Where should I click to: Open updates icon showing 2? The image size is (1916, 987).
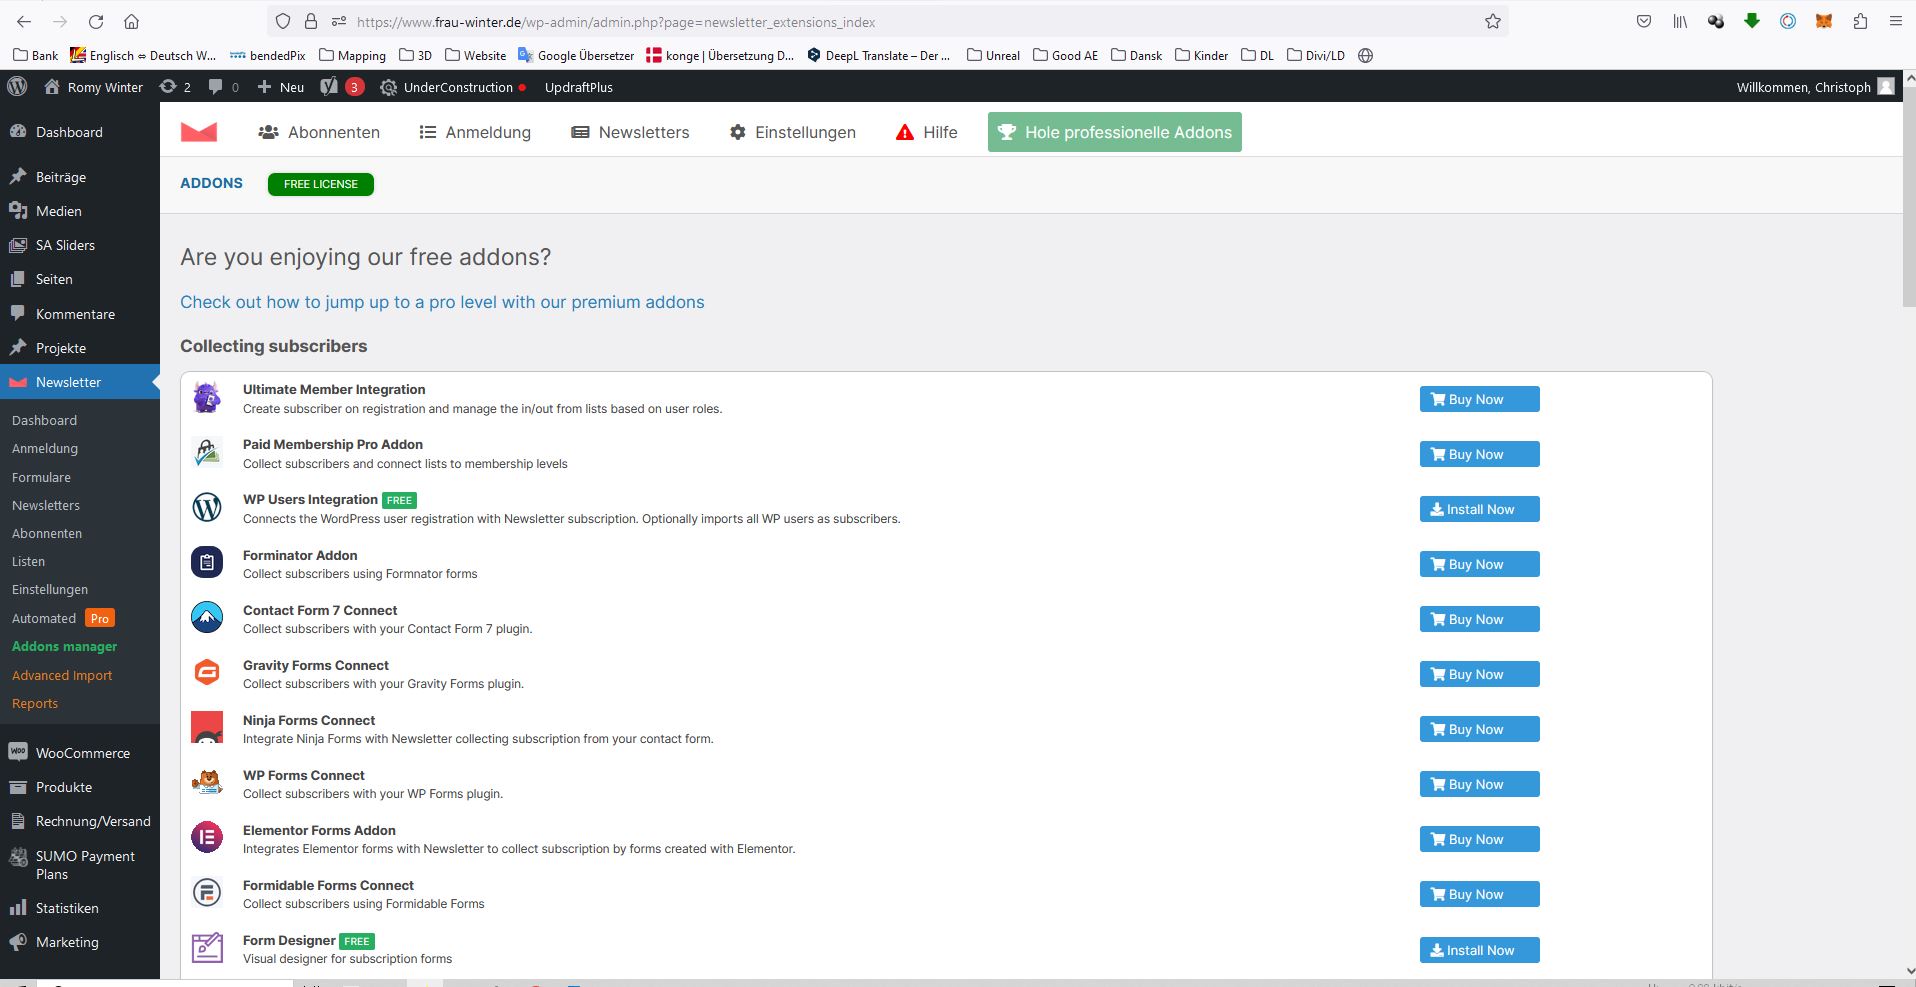point(175,87)
